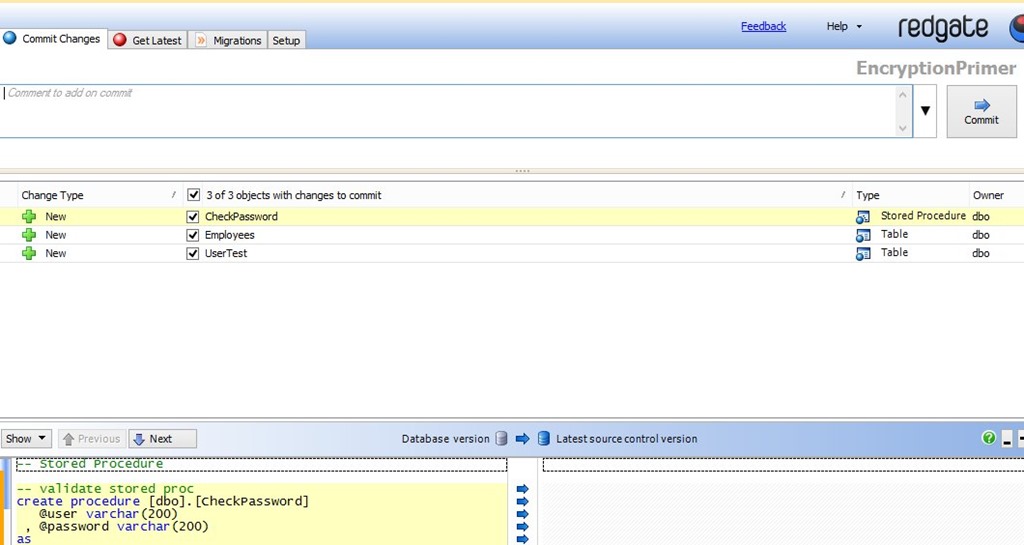
Task: Click the green help question mark icon
Action: point(989,438)
